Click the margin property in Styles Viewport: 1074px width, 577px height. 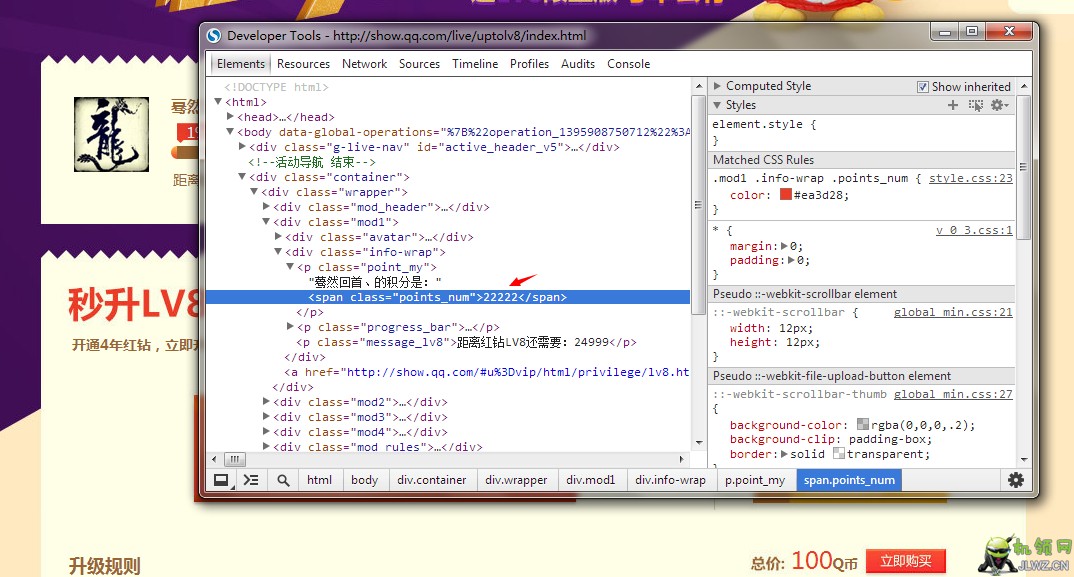pyautogui.click(x=766, y=246)
